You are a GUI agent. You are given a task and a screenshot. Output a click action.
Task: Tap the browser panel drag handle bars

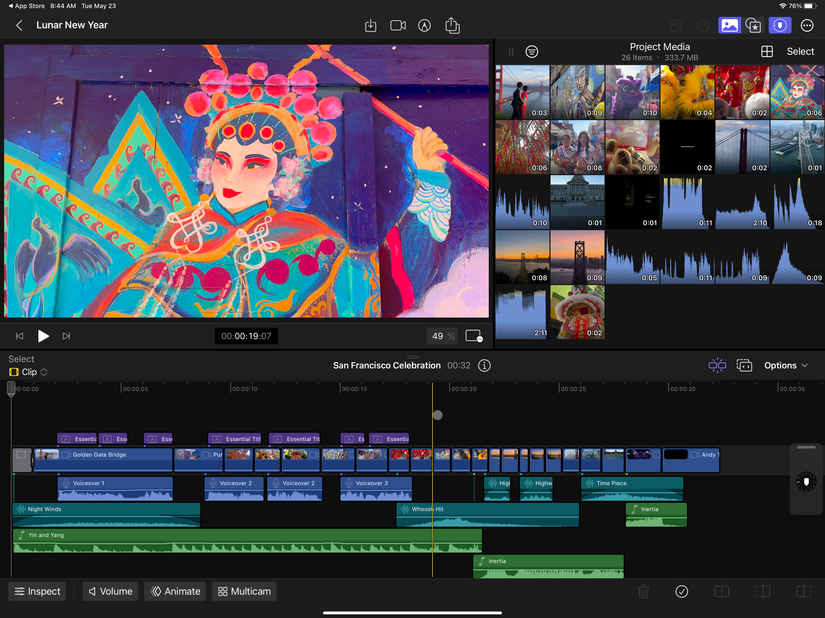pyautogui.click(x=510, y=52)
